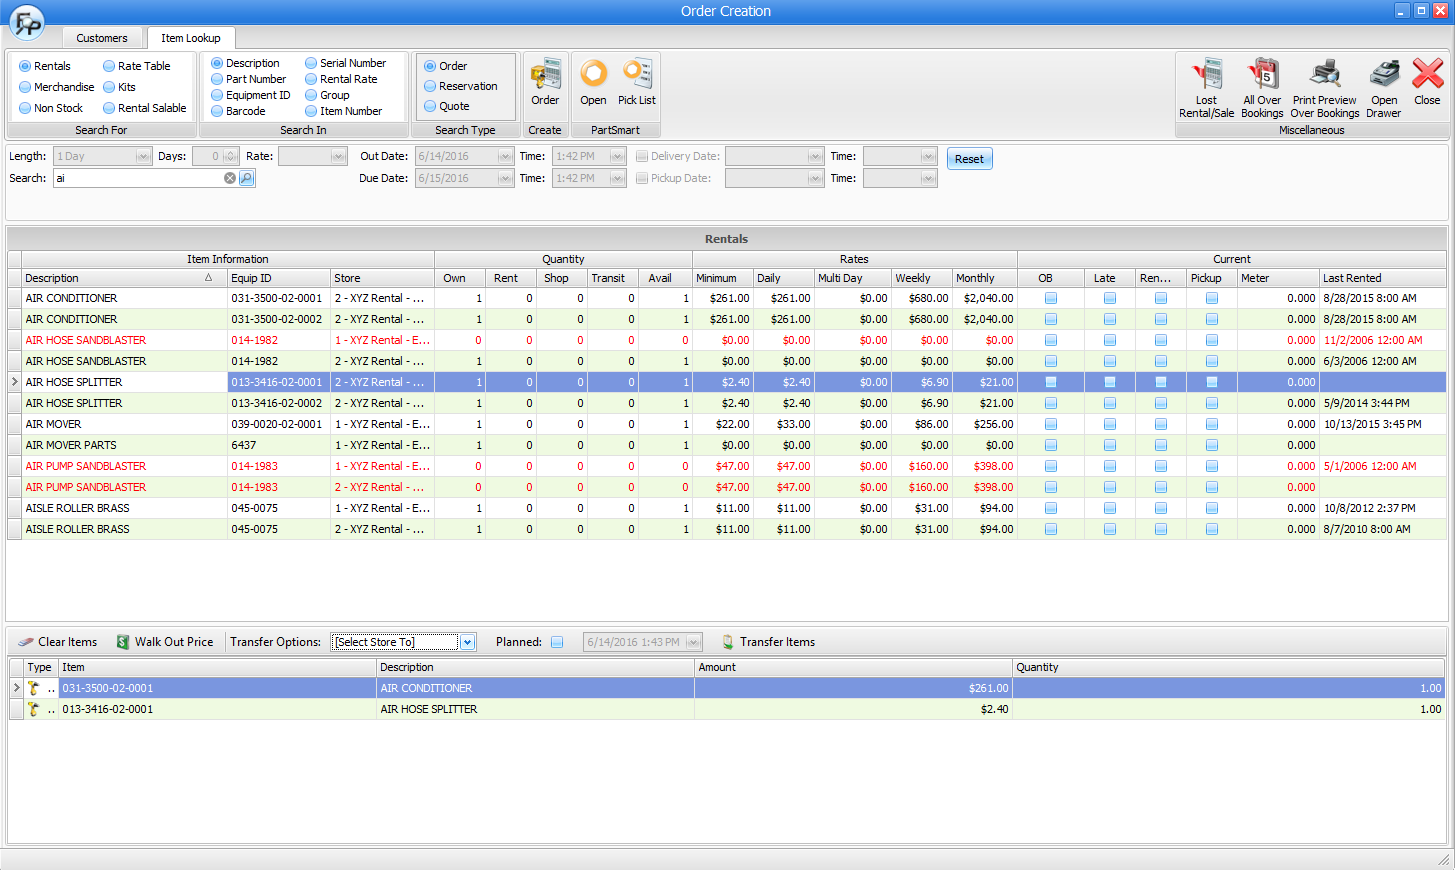Select Rental Salable option
Image resolution: width=1455 pixels, height=870 pixels.
click(109, 108)
